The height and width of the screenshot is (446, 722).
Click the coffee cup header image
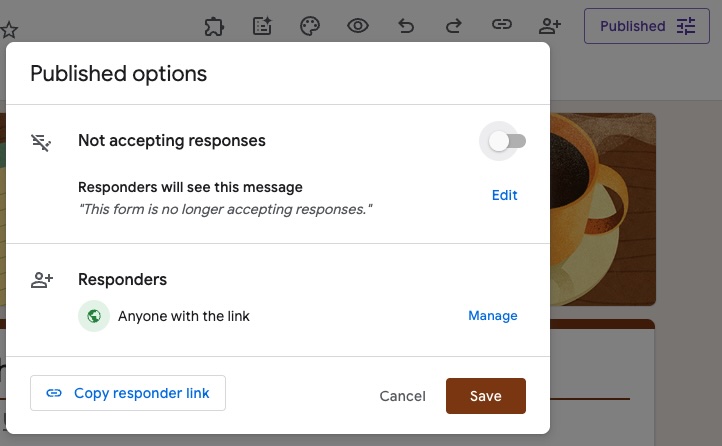603,209
